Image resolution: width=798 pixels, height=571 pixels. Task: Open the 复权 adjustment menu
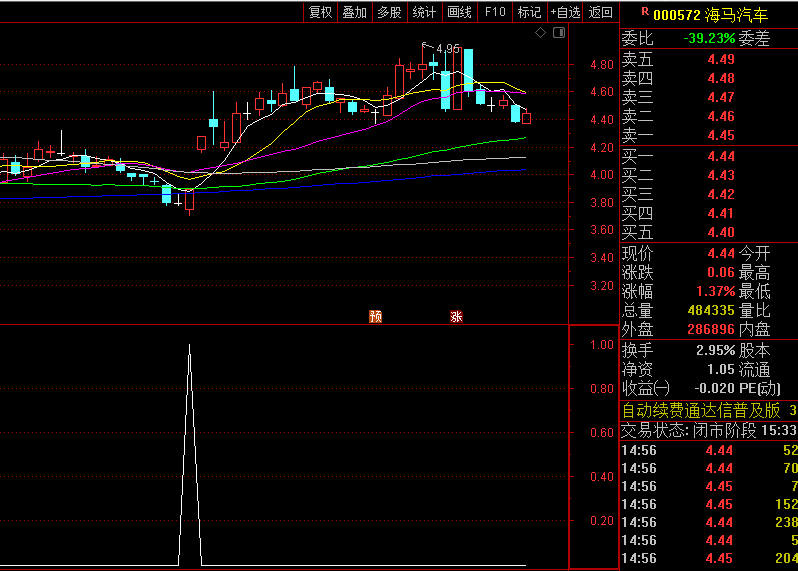tap(320, 12)
